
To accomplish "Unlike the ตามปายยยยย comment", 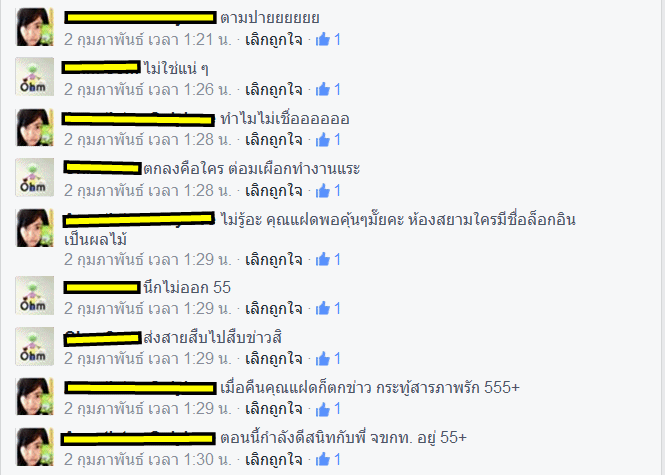I will point(274,40).
